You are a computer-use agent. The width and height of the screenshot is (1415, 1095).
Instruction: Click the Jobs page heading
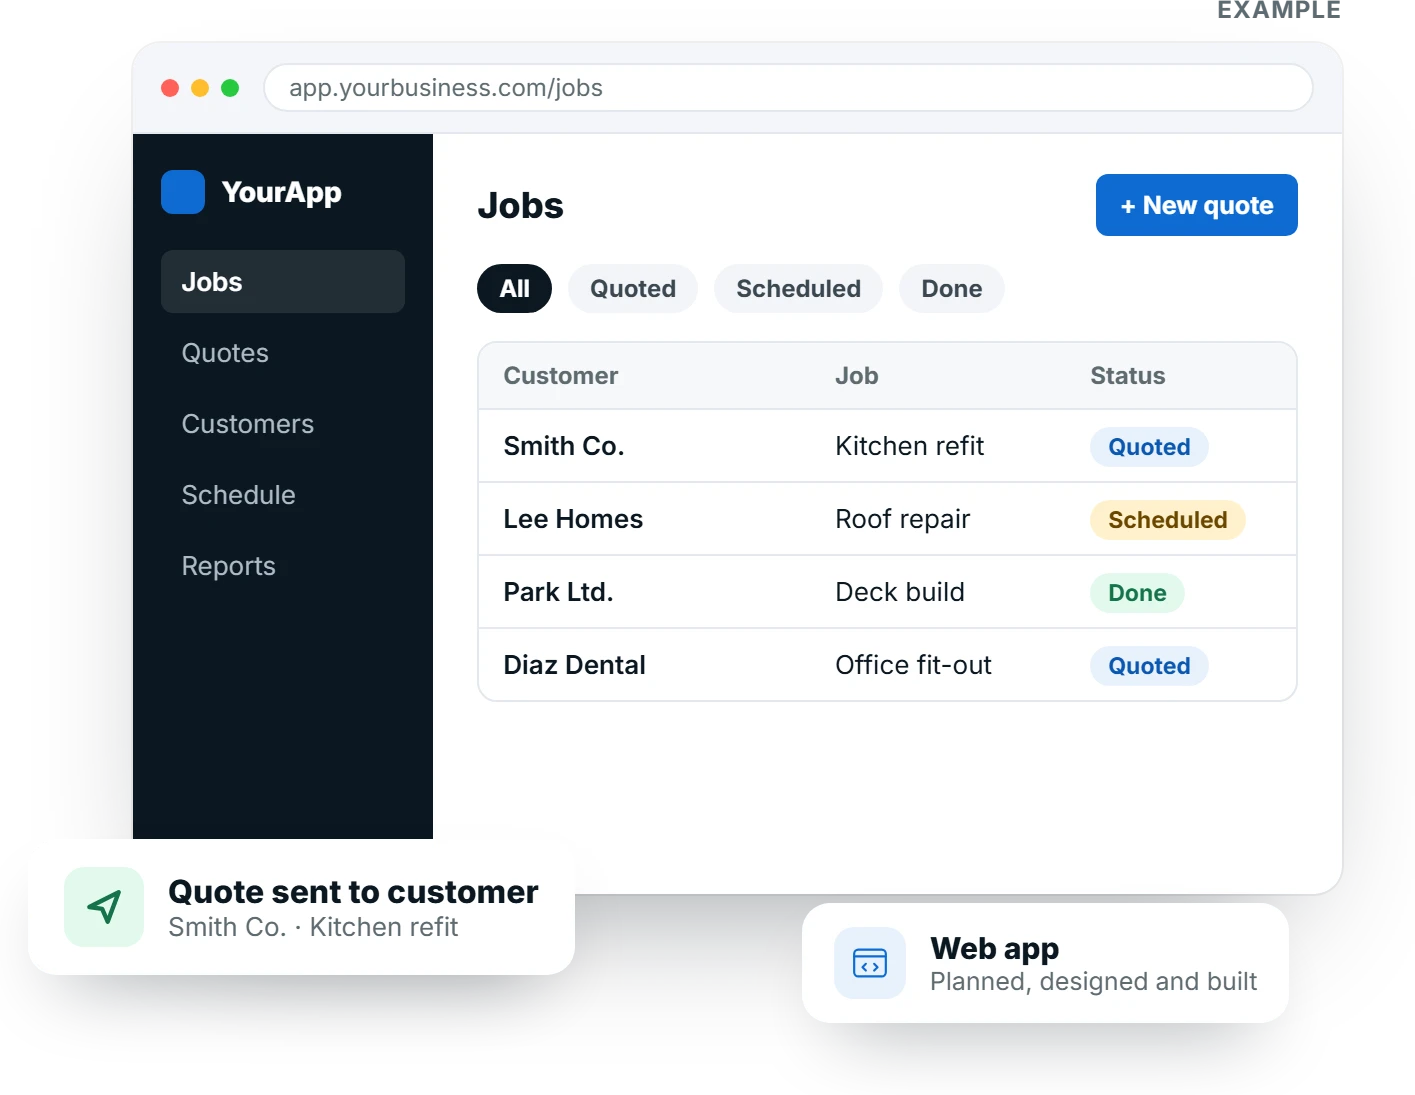[x=521, y=205]
